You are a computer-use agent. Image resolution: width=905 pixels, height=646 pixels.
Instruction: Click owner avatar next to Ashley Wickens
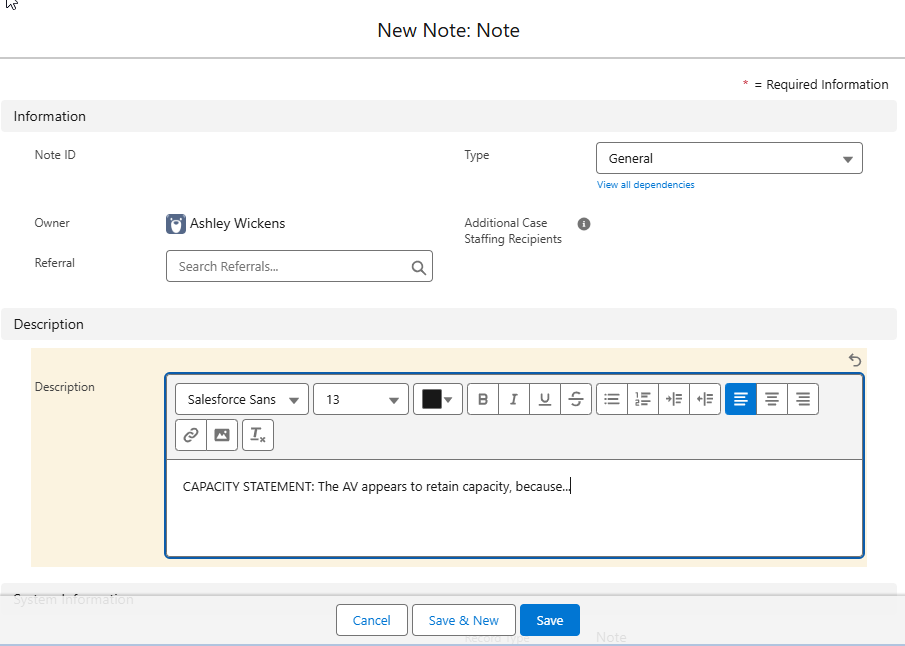pos(175,223)
